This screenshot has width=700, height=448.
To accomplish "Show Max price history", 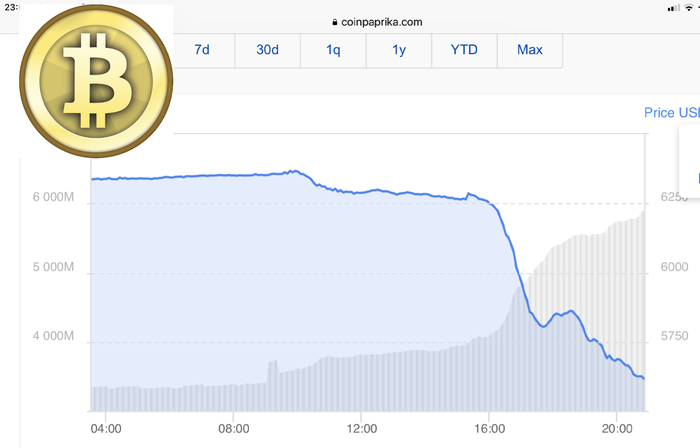I will coord(530,49).
